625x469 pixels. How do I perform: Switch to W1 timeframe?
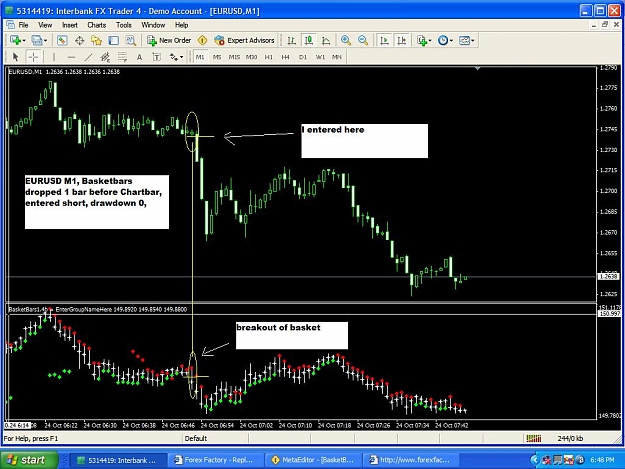point(320,57)
